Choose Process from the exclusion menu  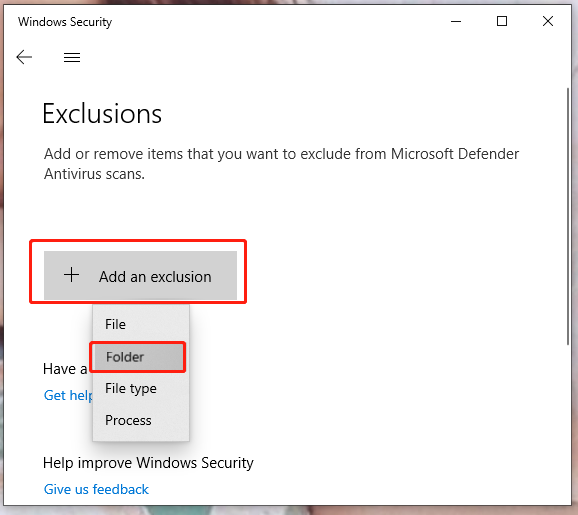pos(140,420)
